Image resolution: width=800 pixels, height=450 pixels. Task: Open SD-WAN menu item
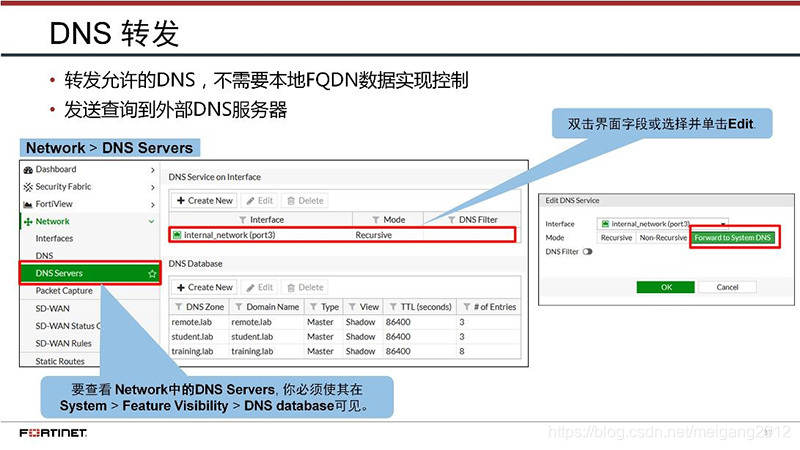tap(53, 309)
